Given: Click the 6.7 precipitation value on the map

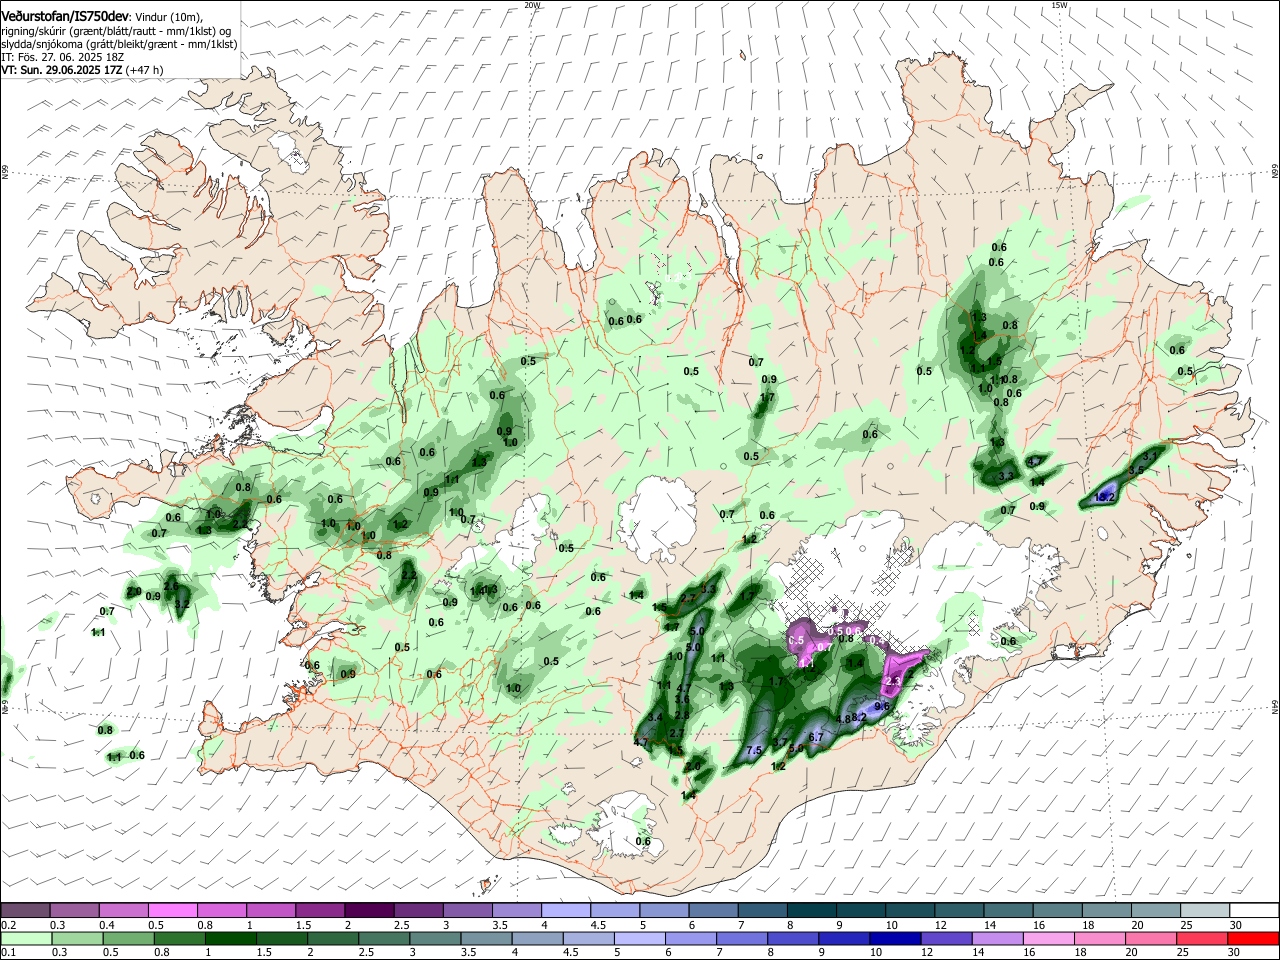Looking at the screenshot, I should tap(815, 737).
